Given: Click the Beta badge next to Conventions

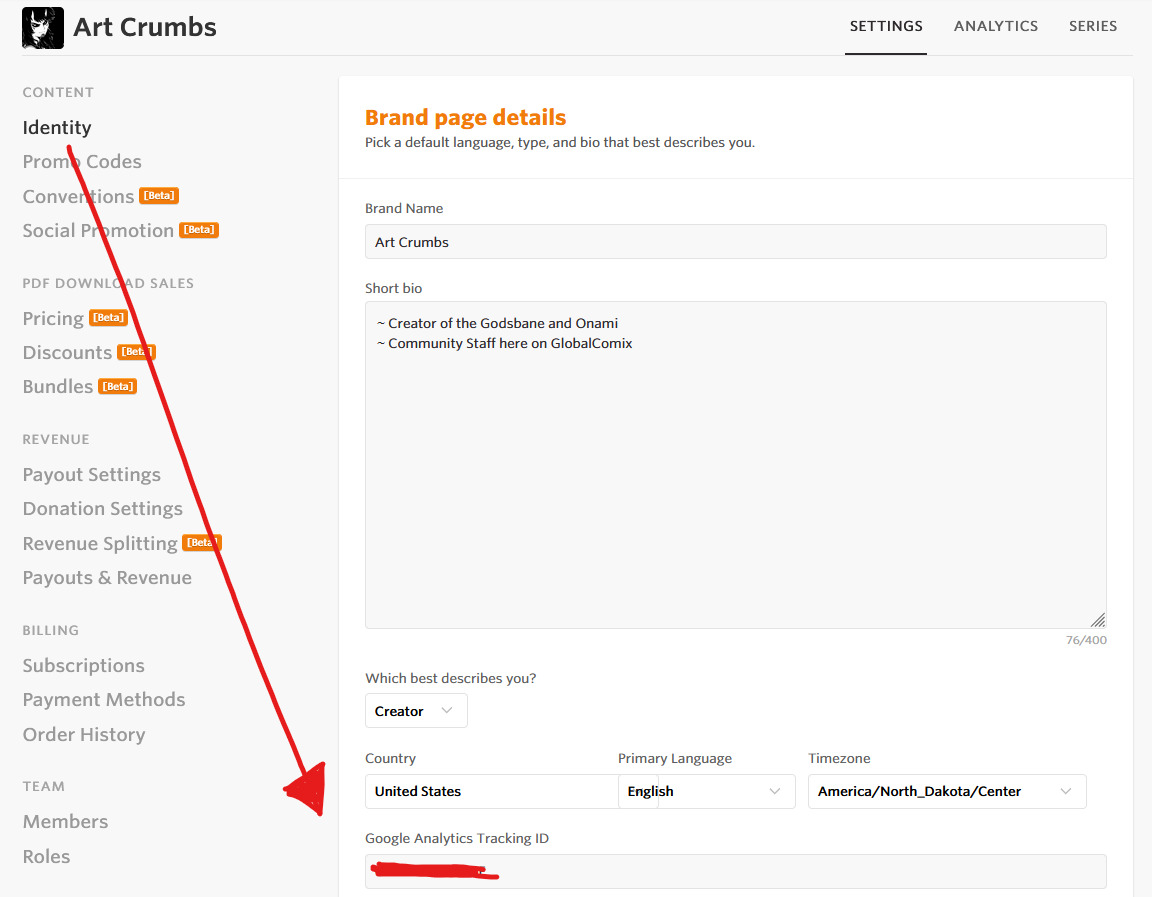Looking at the screenshot, I should tap(159, 196).
